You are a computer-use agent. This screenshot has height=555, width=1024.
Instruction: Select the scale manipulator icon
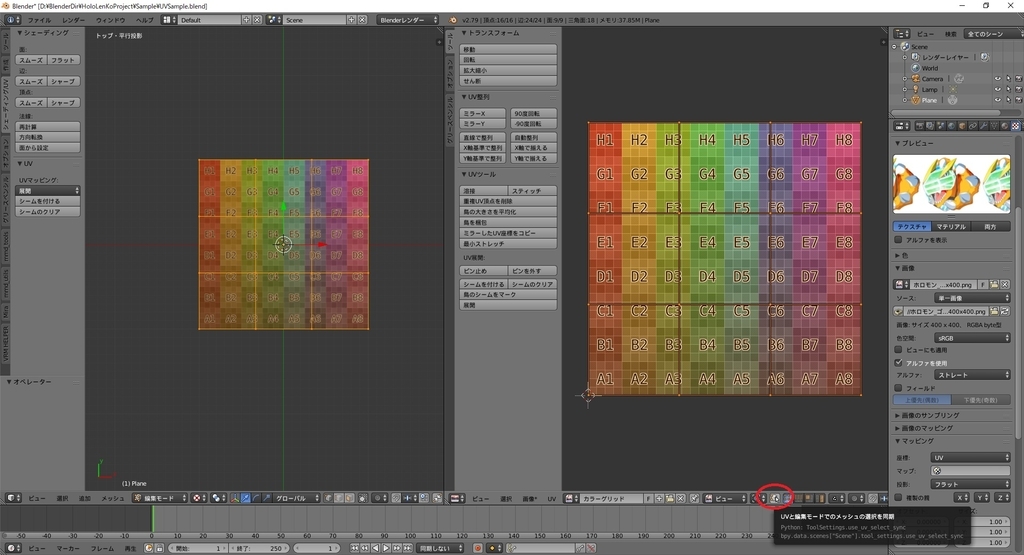[x=267, y=498]
